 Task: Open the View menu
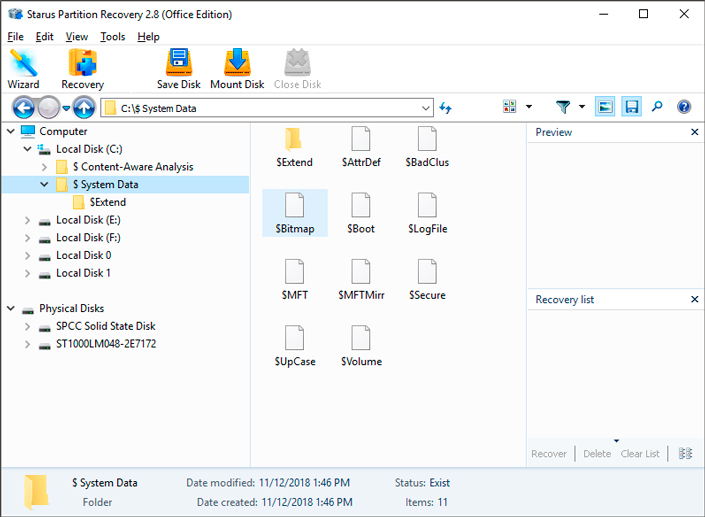pyautogui.click(x=77, y=36)
